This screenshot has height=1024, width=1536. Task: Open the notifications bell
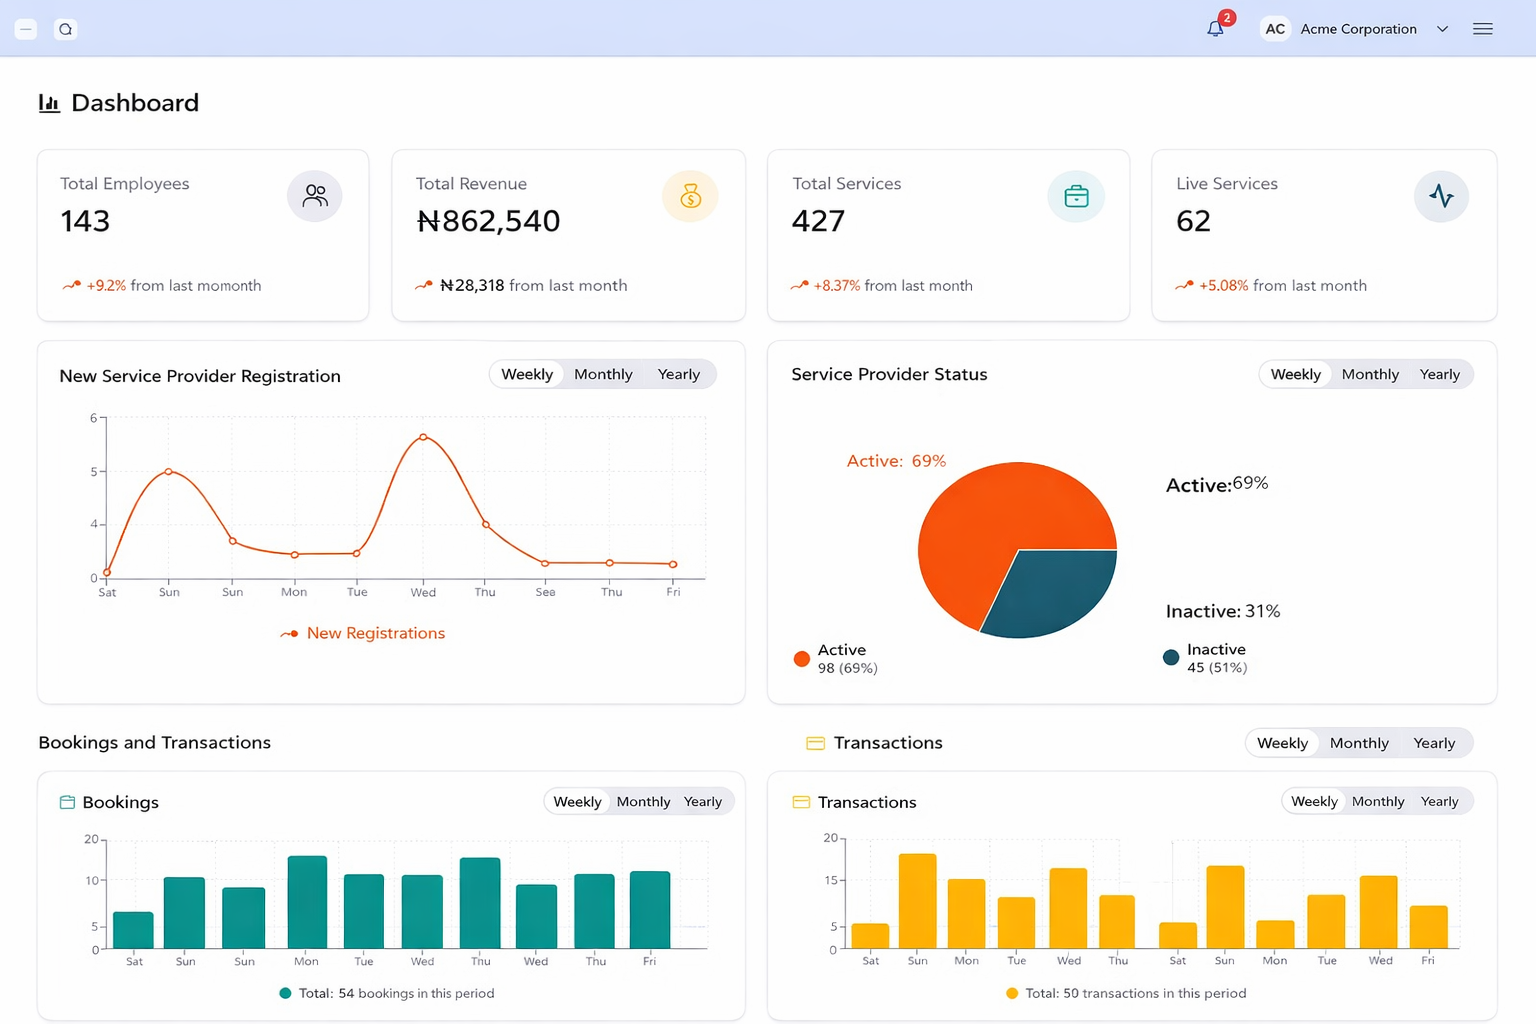click(1215, 29)
